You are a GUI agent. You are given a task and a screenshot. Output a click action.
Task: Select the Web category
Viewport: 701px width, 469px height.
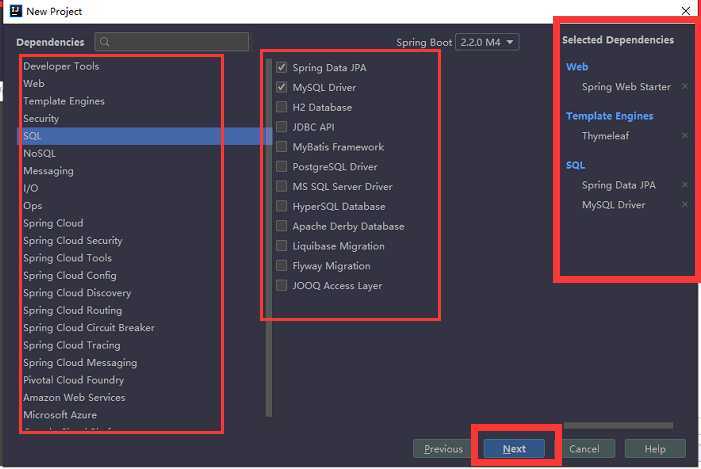pos(34,84)
